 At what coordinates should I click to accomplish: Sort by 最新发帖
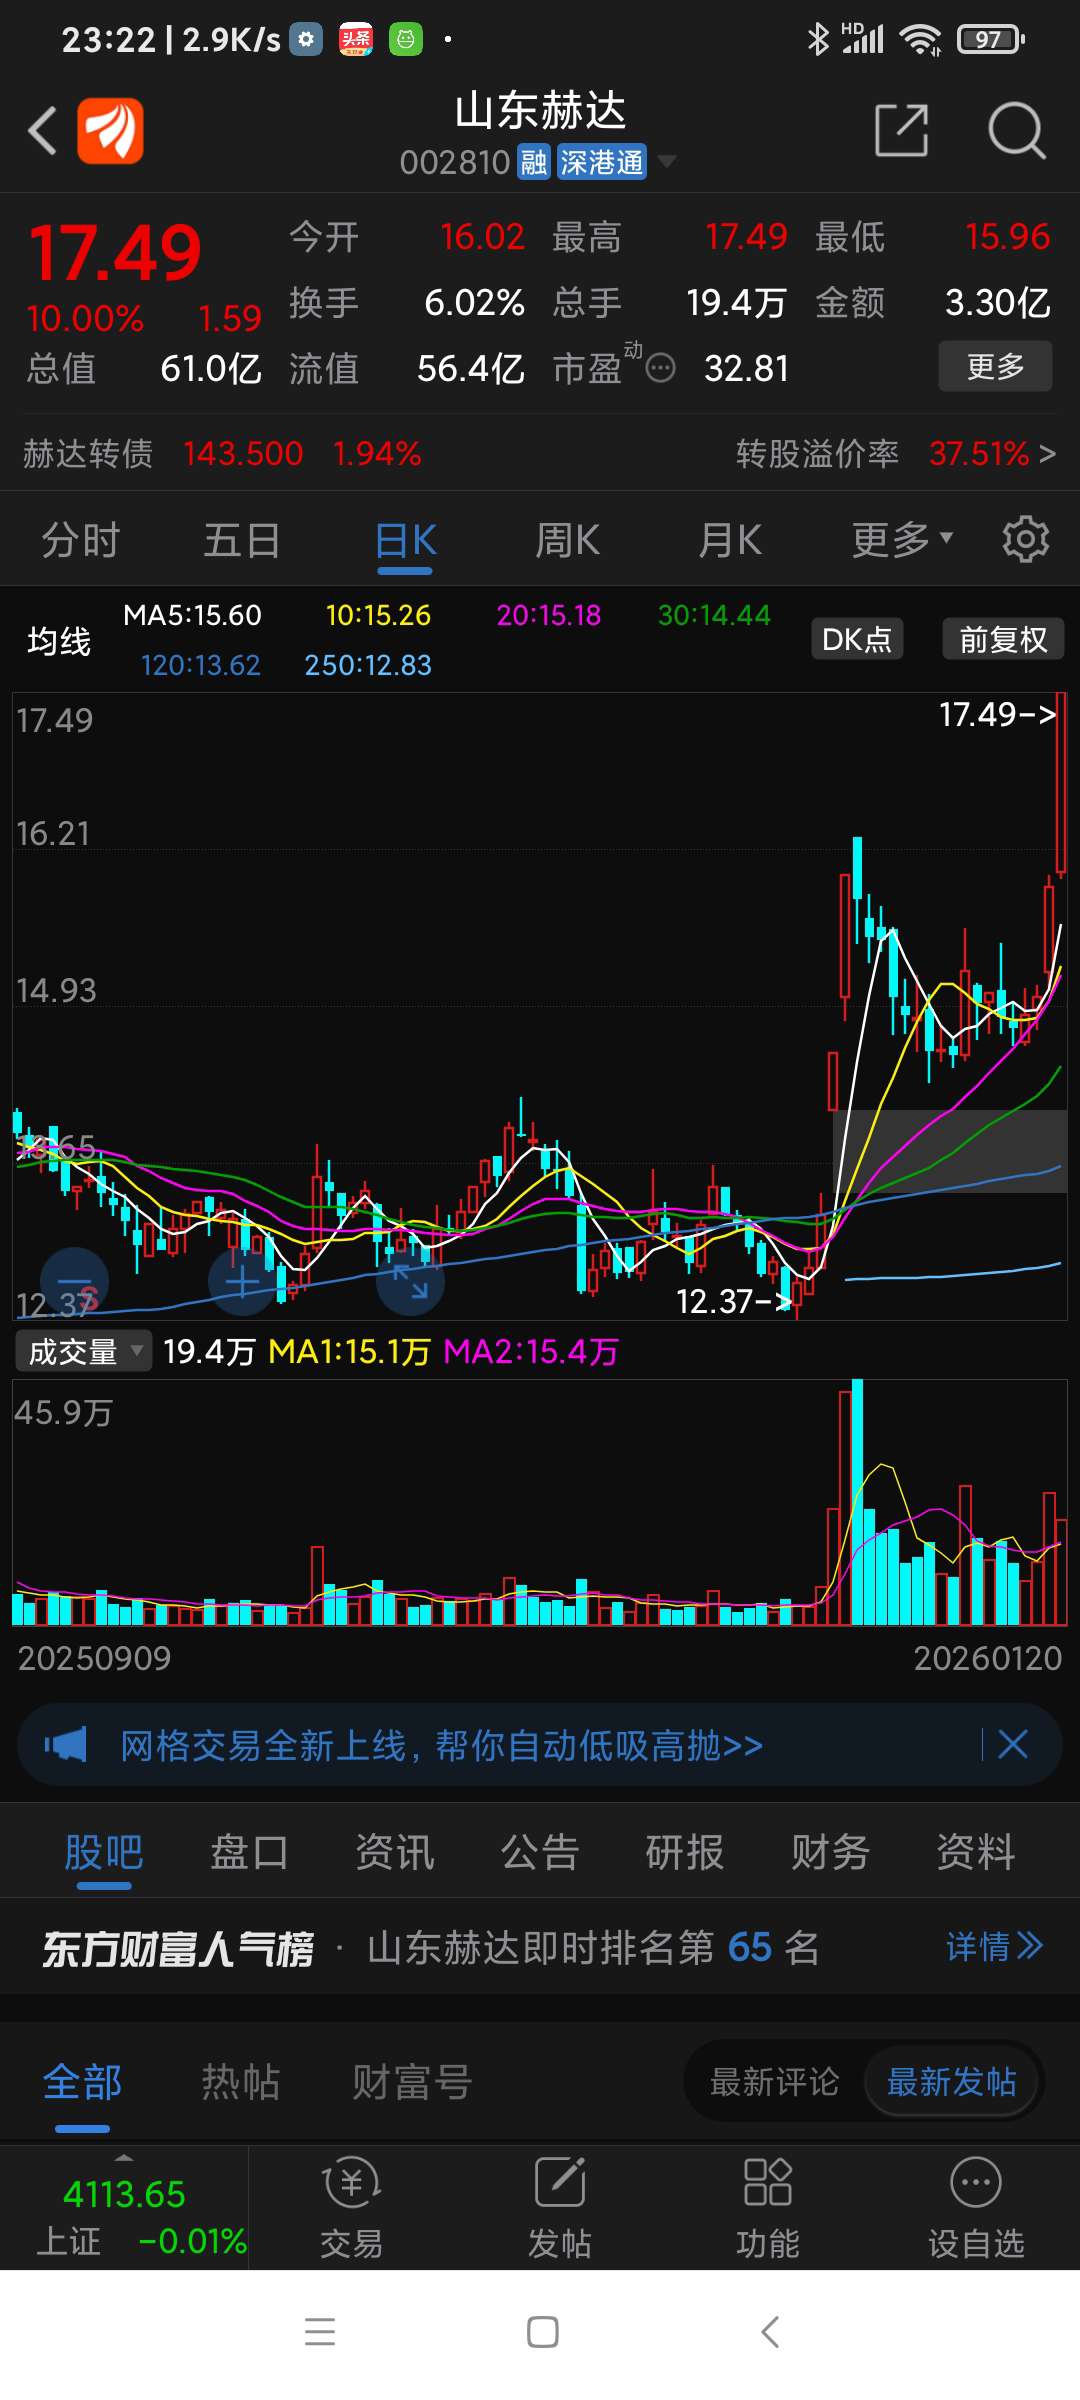(952, 2082)
